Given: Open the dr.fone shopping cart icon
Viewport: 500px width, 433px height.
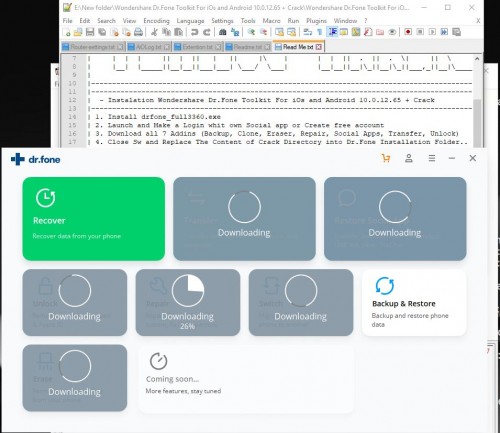Looking at the screenshot, I should coord(386,158).
